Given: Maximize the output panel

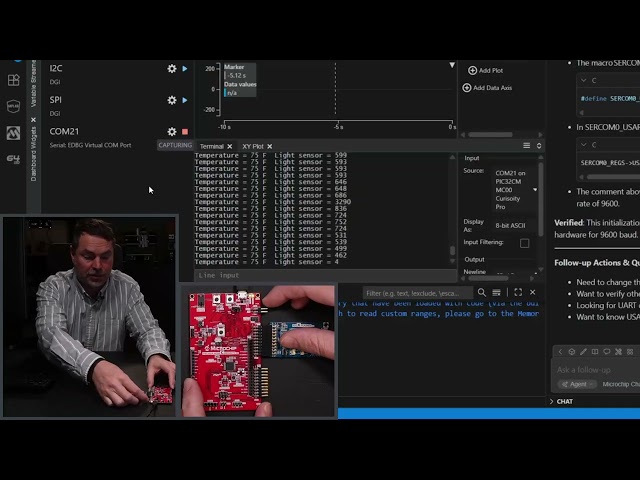Looking at the screenshot, I should click(518, 292).
